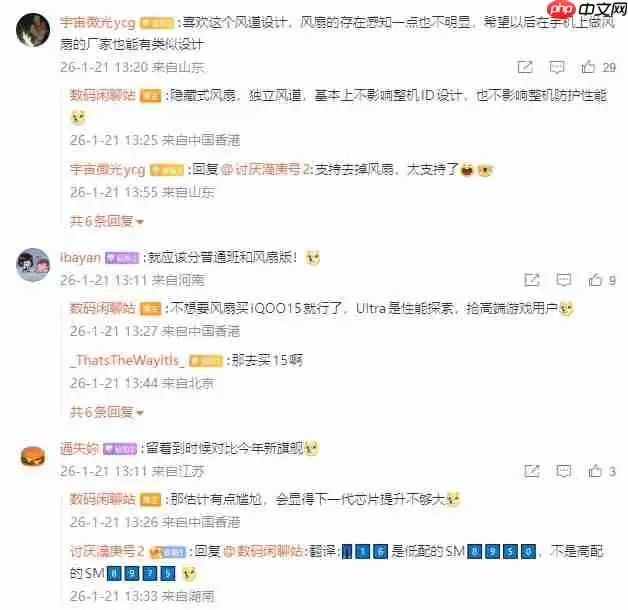This screenshot has width=628, height=610.
Task: Open comment icon on 江苏 user's comment
Action: [x=564, y=471]
